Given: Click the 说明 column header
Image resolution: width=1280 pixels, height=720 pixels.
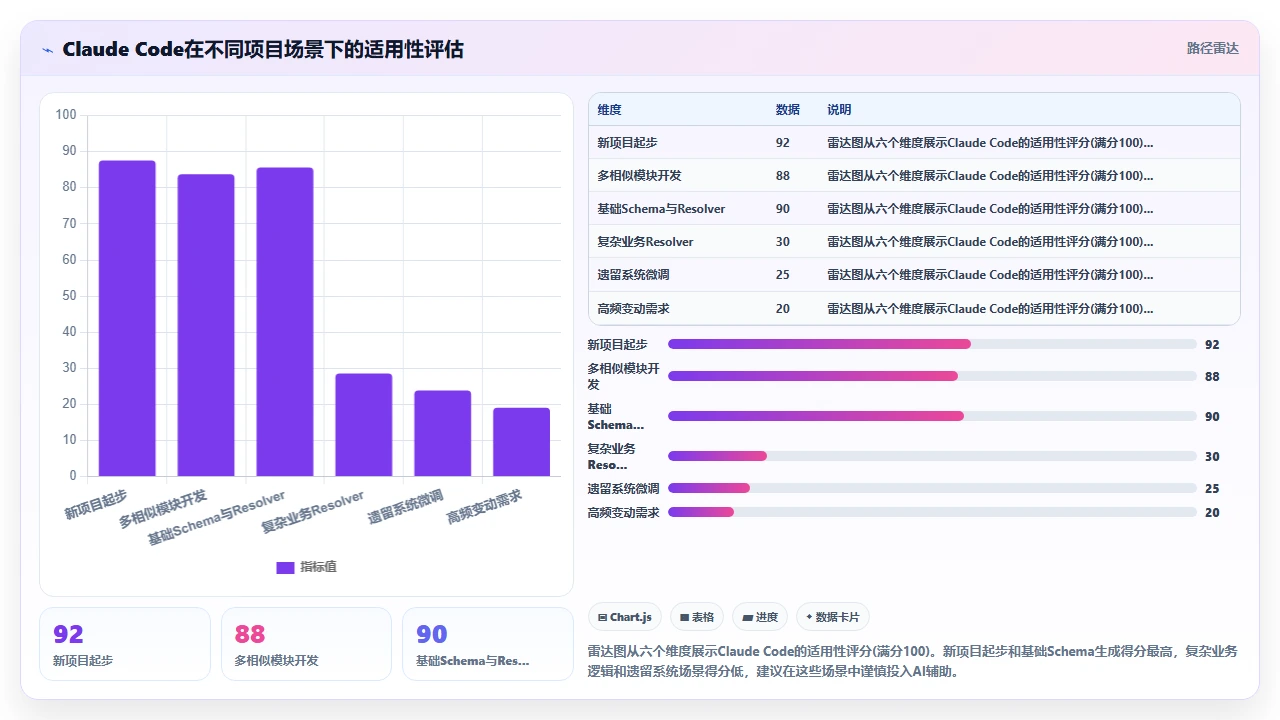Looking at the screenshot, I should [x=839, y=110].
